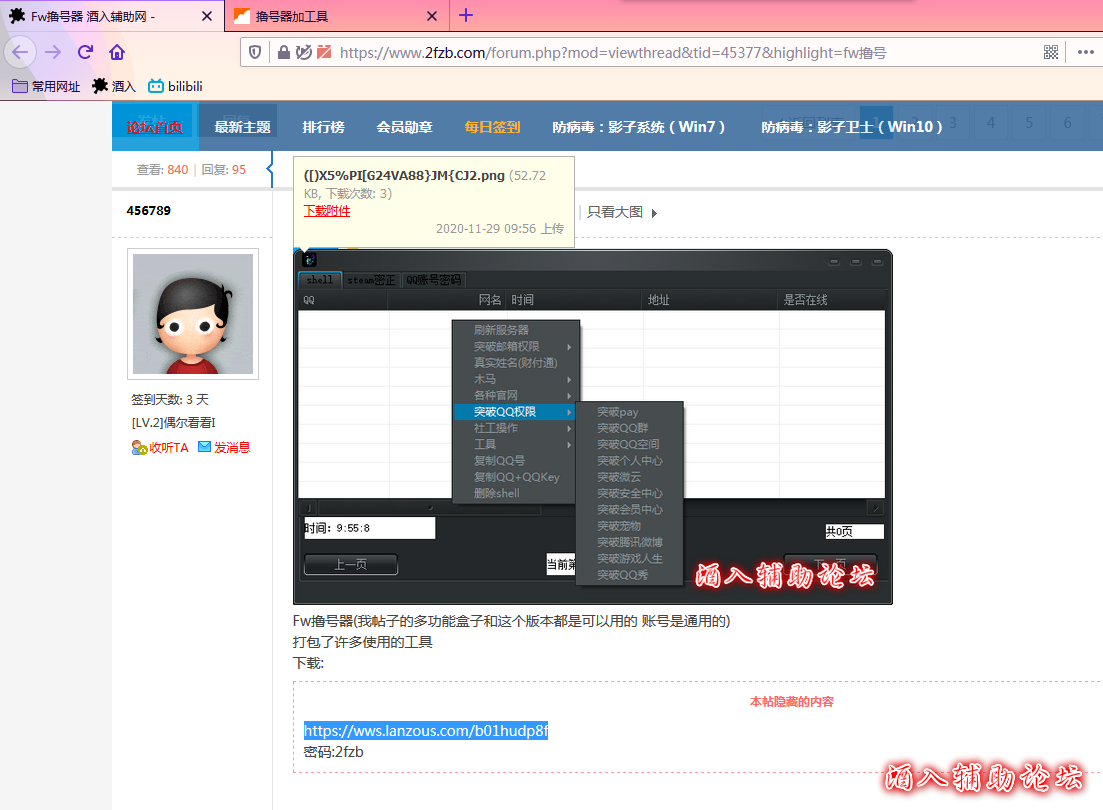The height and width of the screenshot is (810, 1103).
Task: Click the attached software screenshot image
Action: click(x=593, y=427)
